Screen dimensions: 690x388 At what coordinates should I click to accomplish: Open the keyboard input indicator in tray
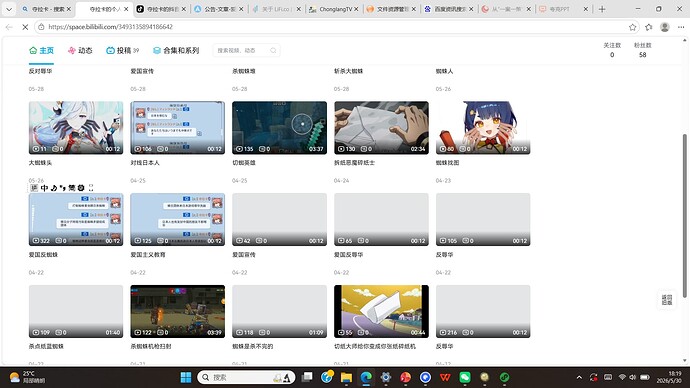608,377
